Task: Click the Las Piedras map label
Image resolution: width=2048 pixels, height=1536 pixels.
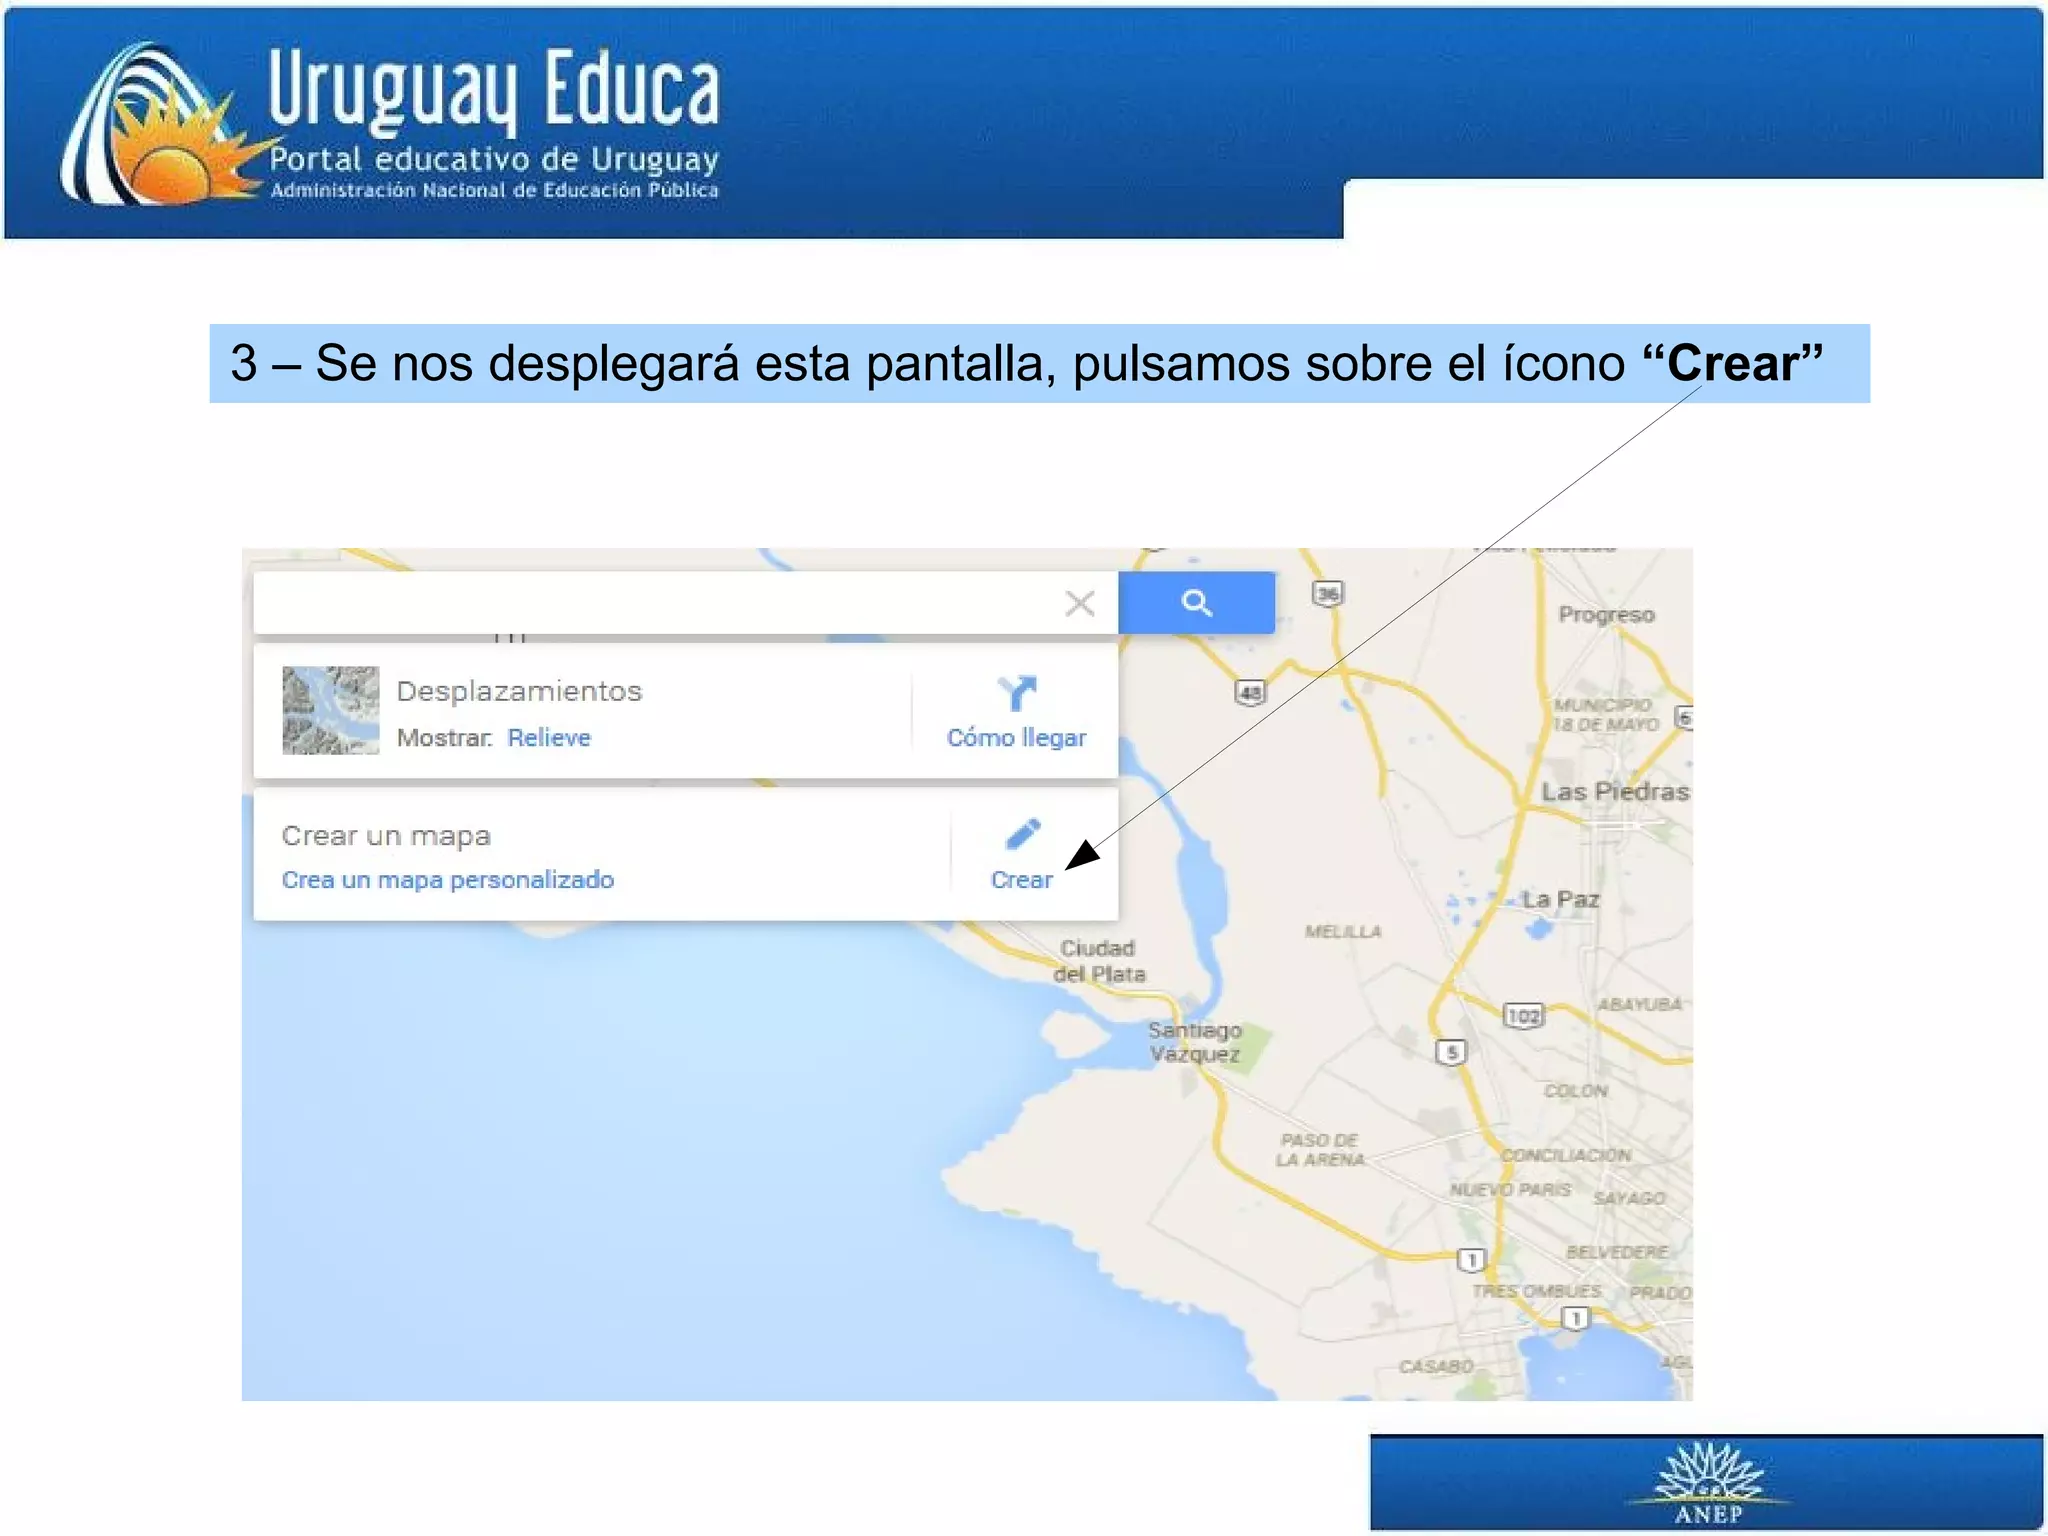Action: coord(1614,792)
